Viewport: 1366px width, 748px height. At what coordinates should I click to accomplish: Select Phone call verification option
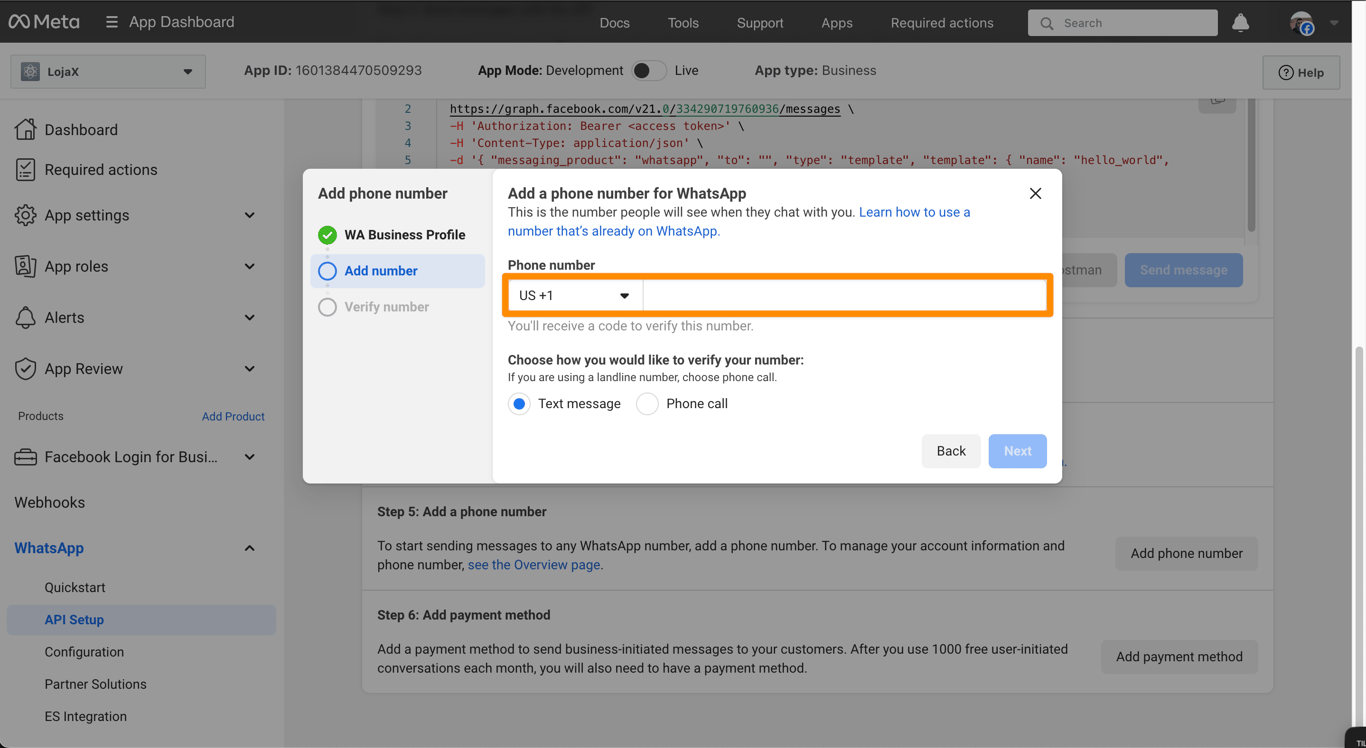coord(647,404)
